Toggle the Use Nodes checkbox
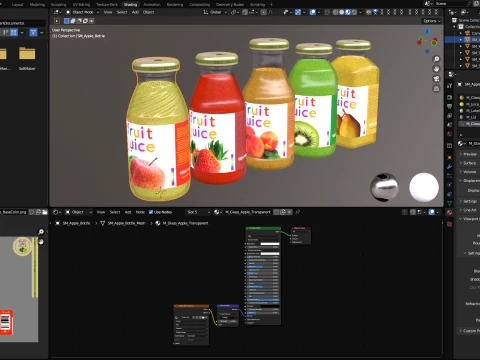 click(151, 212)
